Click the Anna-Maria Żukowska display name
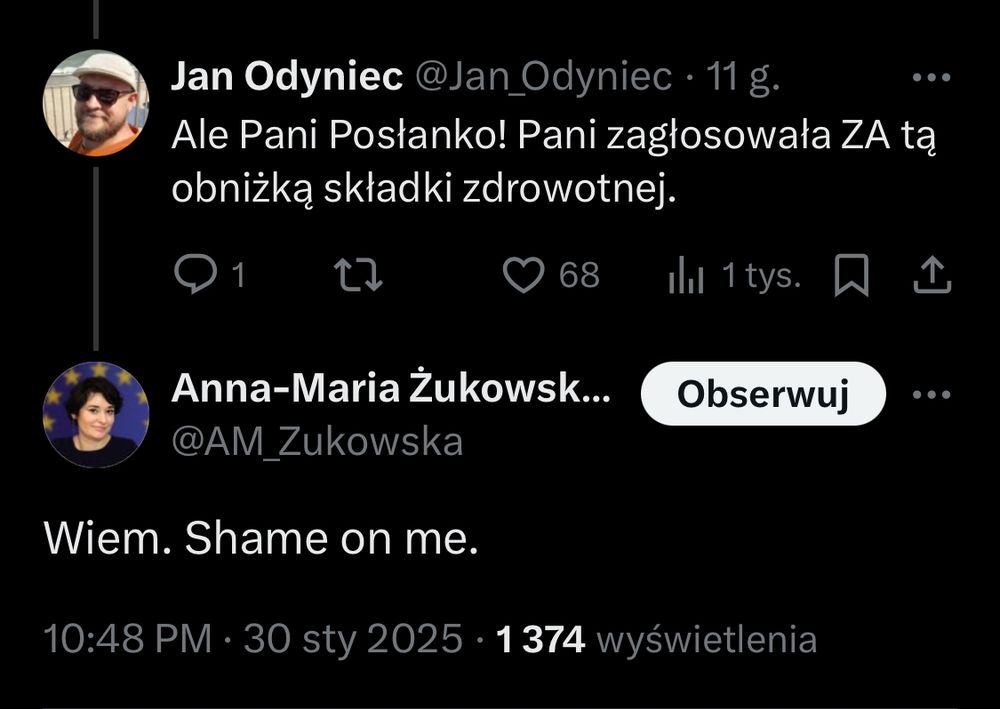This screenshot has height=709, width=1000. [x=390, y=391]
